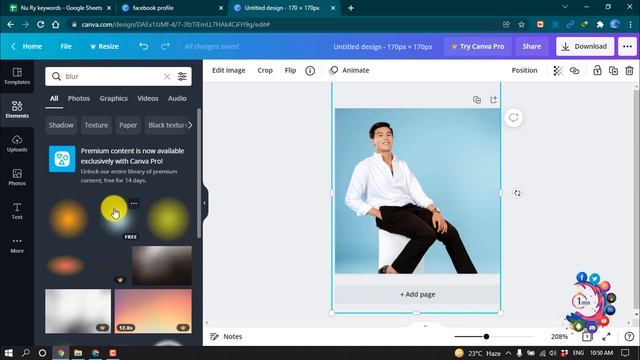Click Try Canva Pro button
Image resolution: width=640 pixels, height=360 pixels.
click(x=477, y=47)
